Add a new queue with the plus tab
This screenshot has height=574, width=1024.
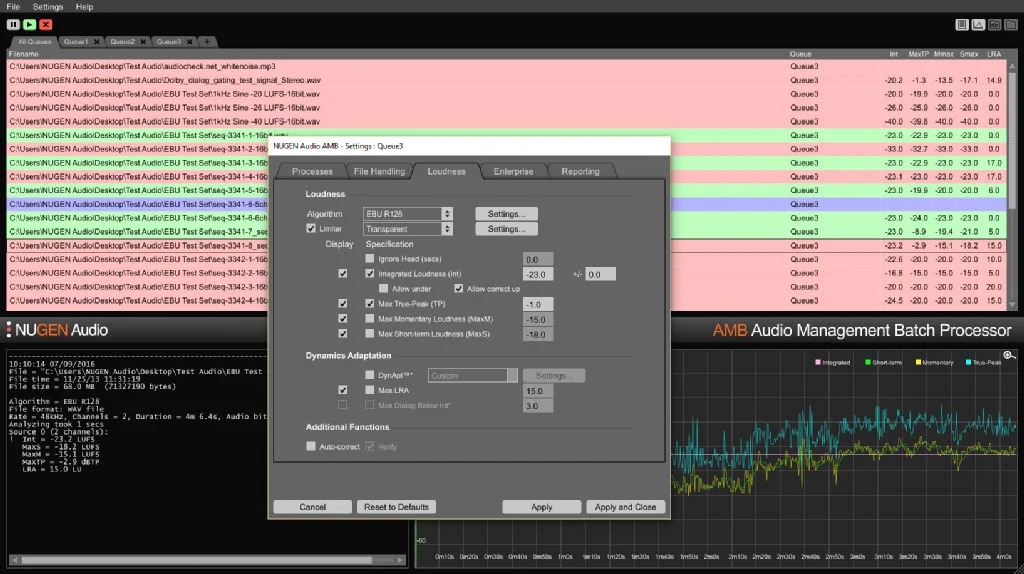(x=207, y=42)
